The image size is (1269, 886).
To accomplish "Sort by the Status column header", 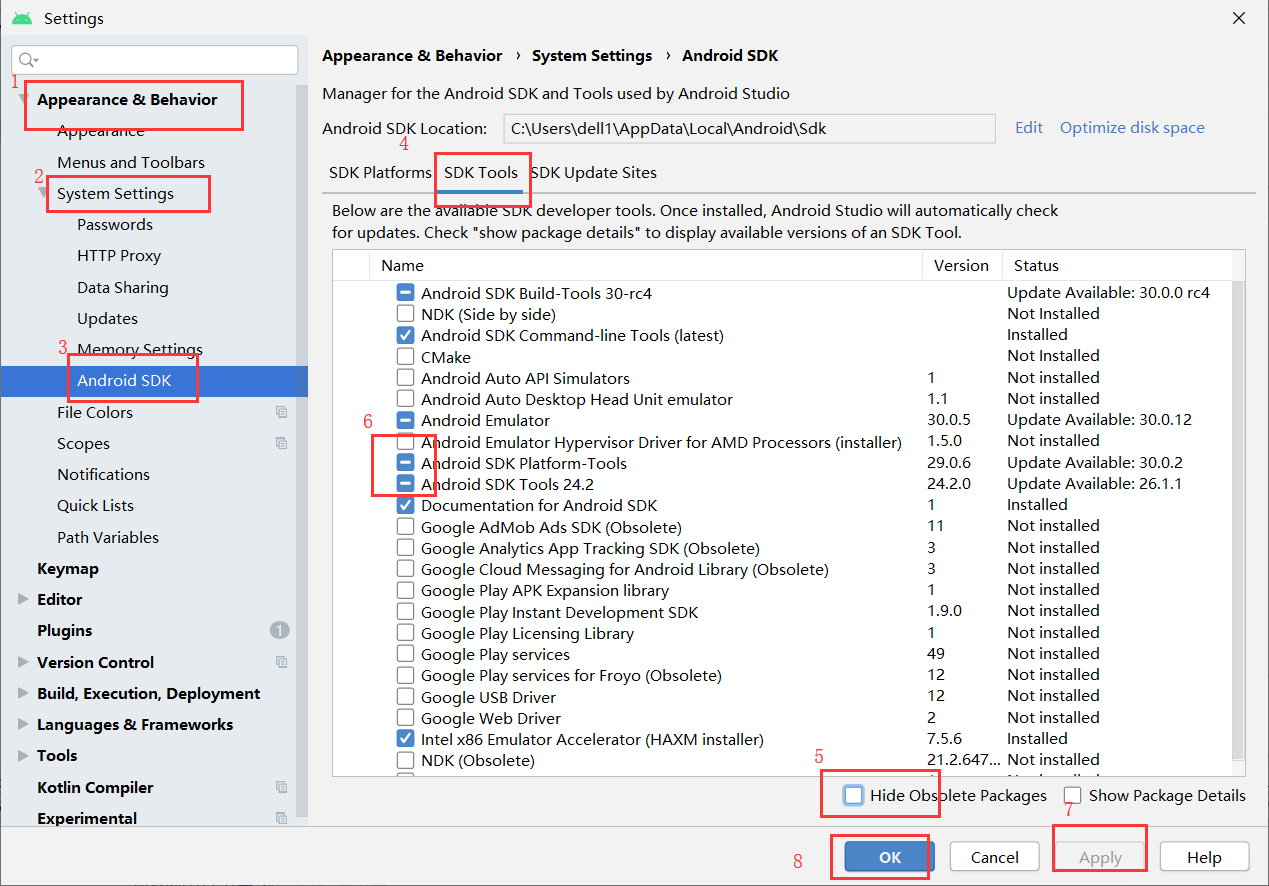I will click(1118, 265).
